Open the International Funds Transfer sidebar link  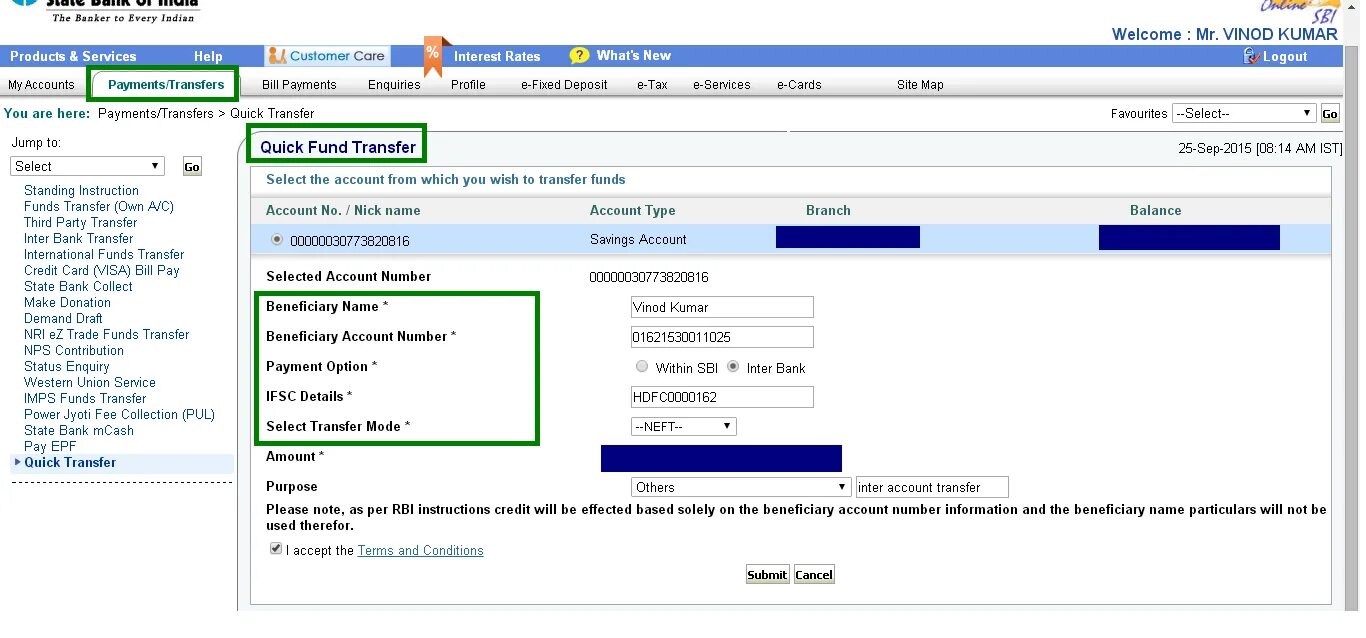coord(104,254)
